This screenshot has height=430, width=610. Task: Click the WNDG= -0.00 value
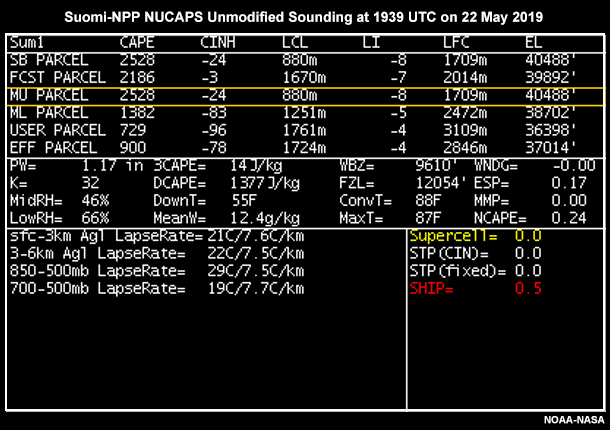pos(573,166)
